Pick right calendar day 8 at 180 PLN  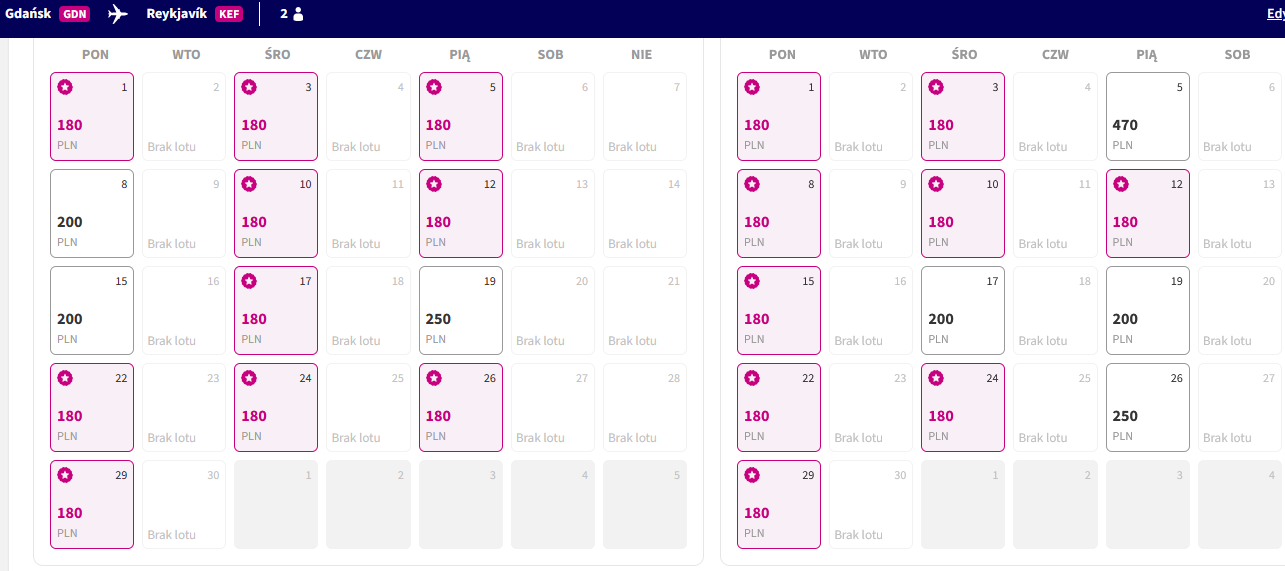pos(779,213)
